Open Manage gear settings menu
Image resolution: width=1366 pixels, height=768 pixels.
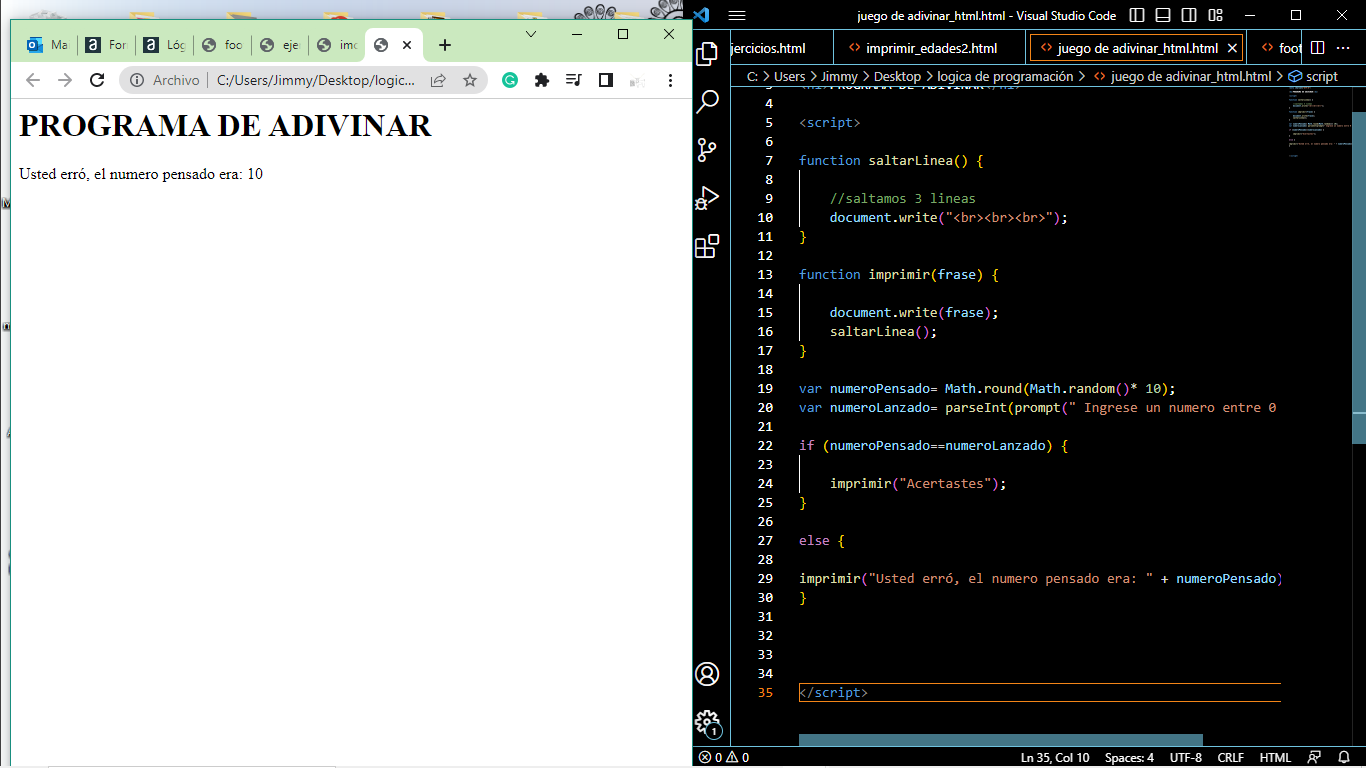tap(707, 722)
